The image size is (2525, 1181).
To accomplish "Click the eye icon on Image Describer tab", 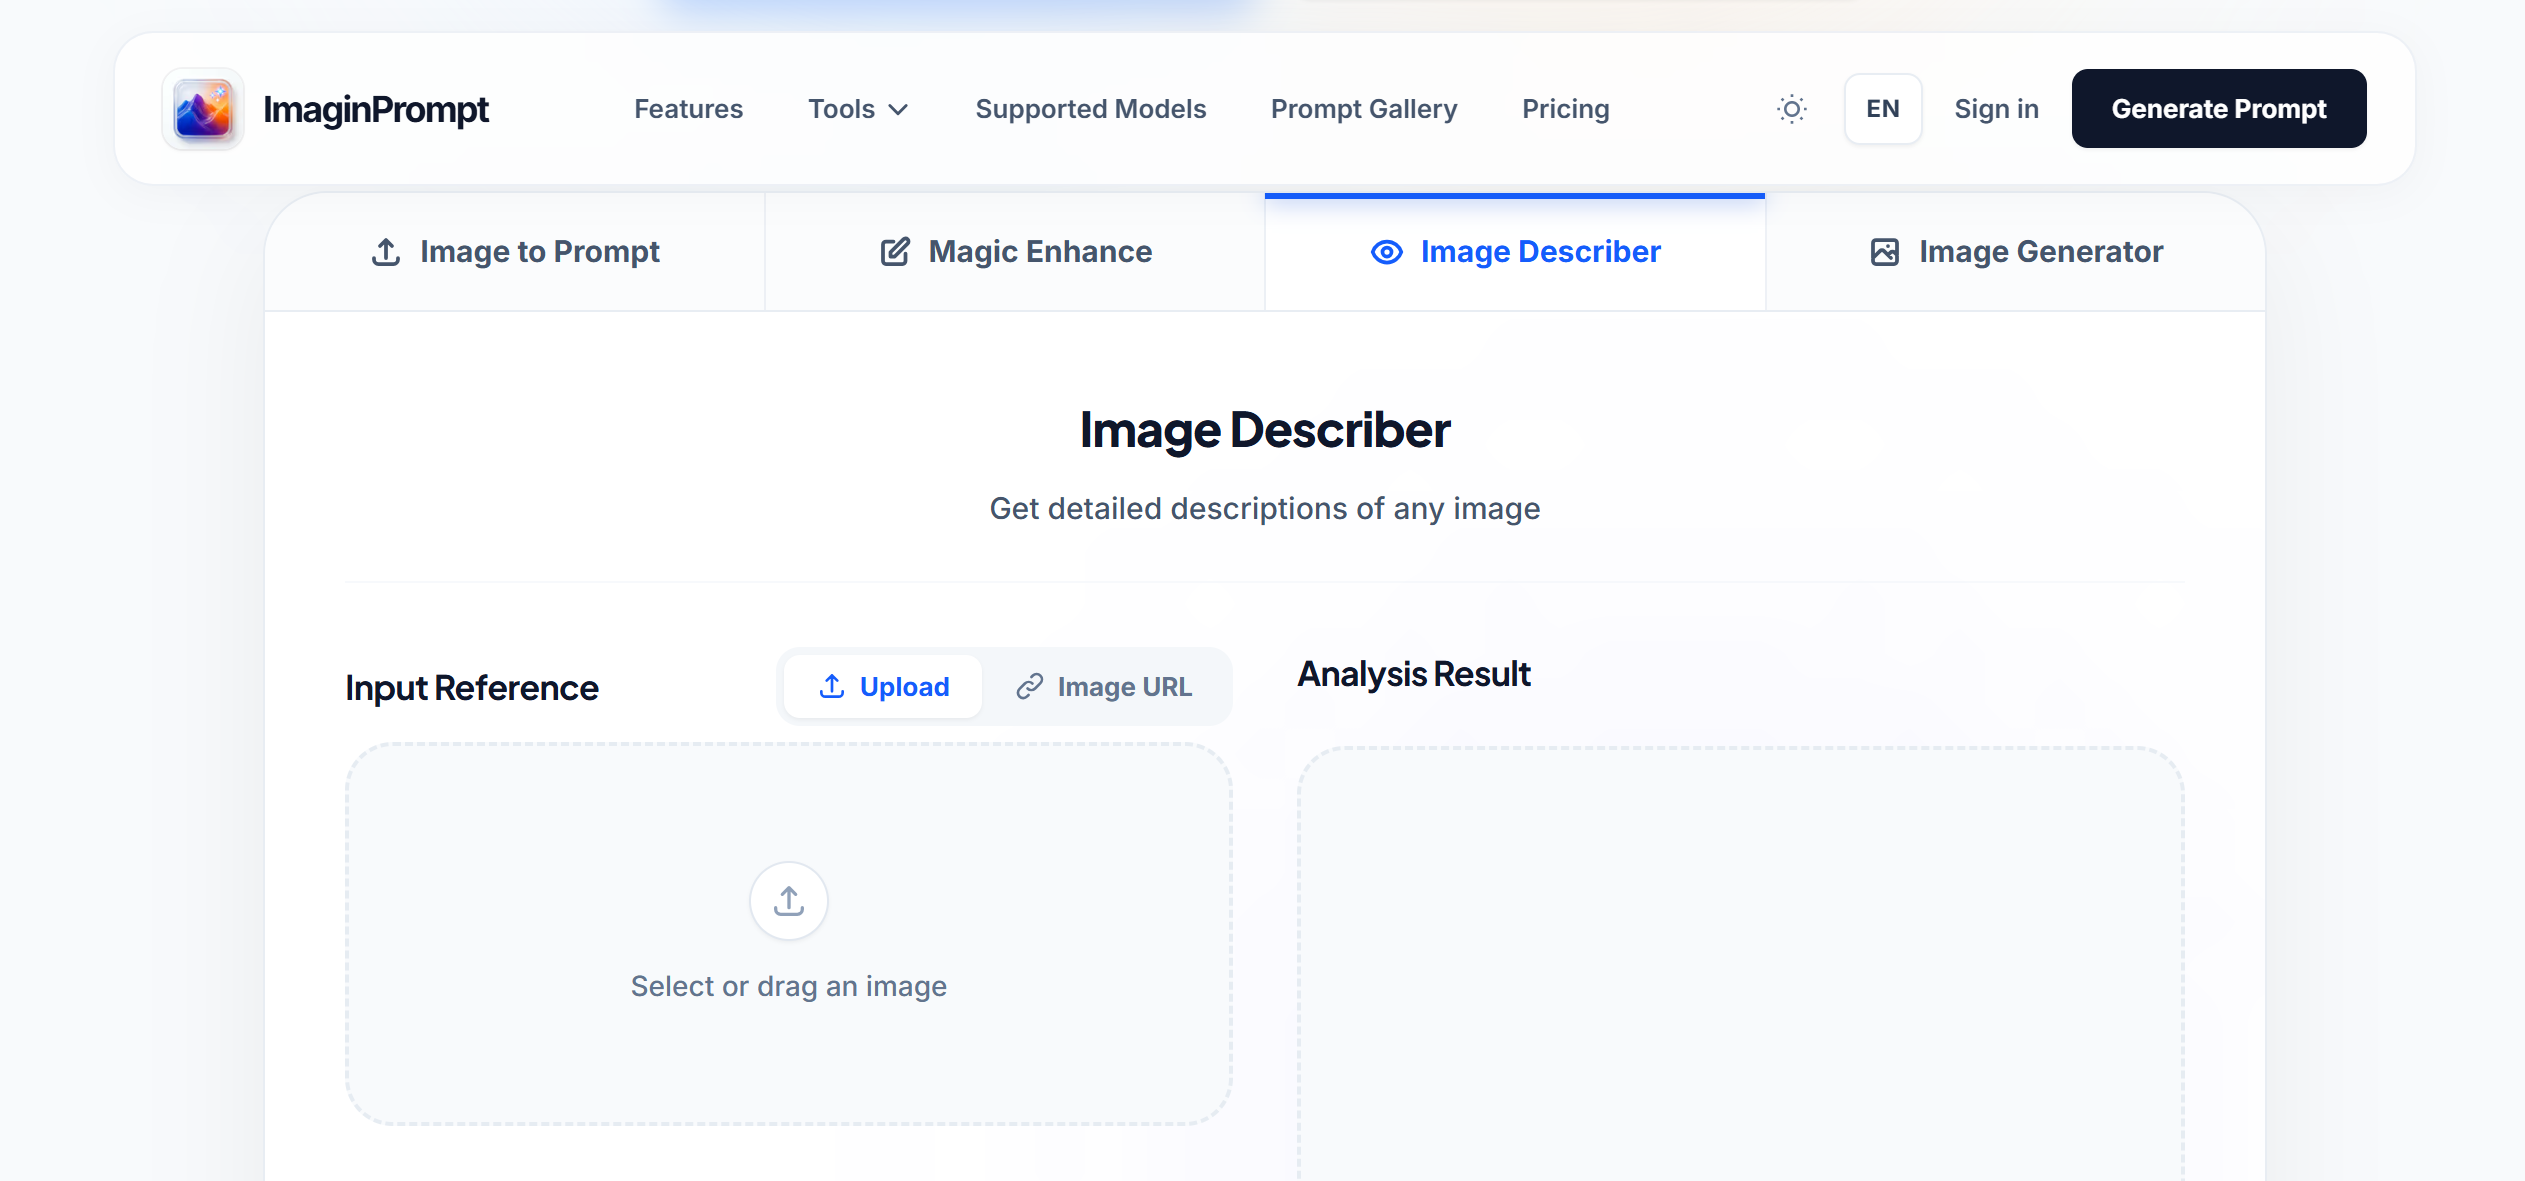I will (x=1386, y=252).
